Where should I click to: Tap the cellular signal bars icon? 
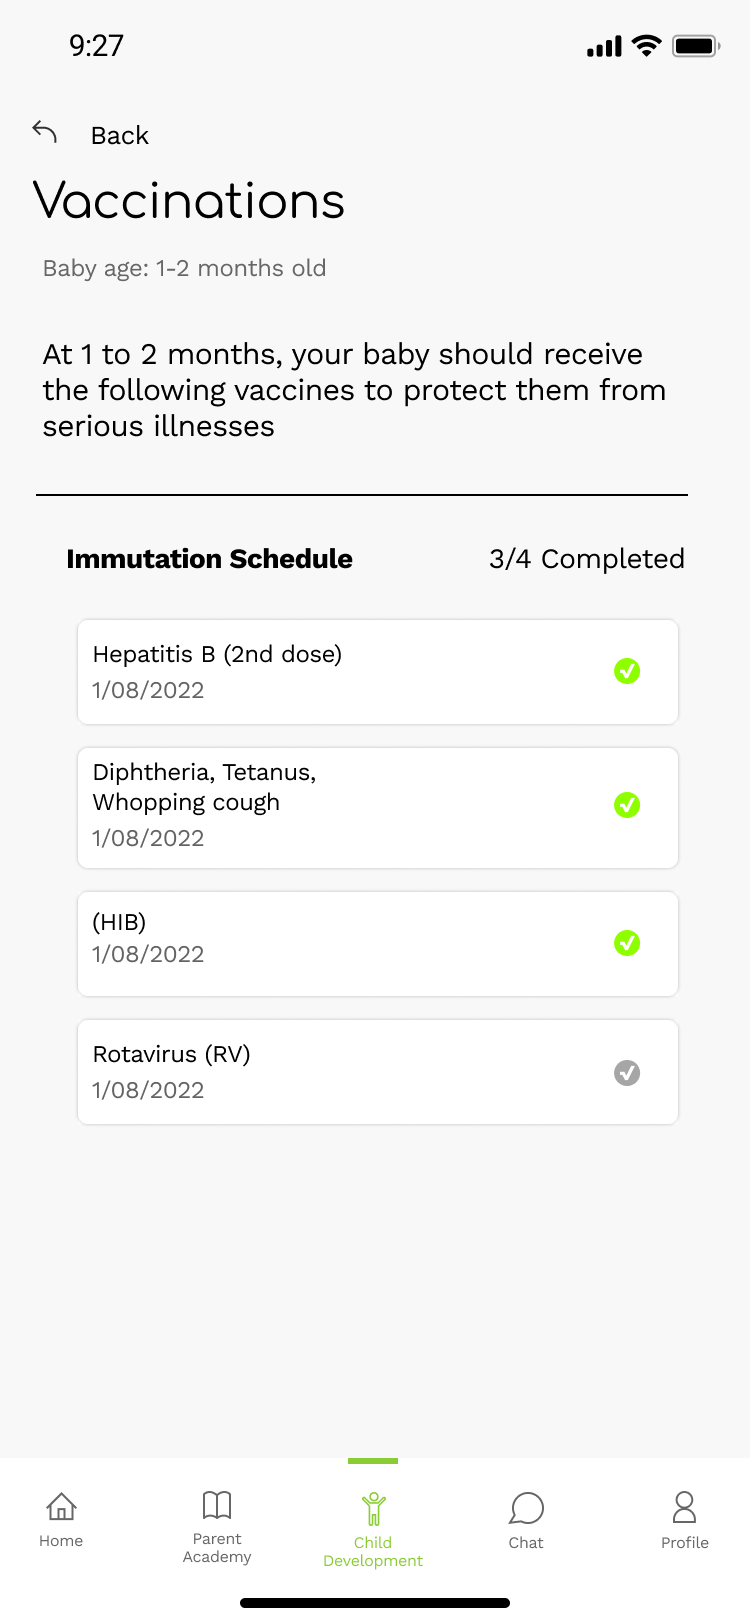pos(604,46)
